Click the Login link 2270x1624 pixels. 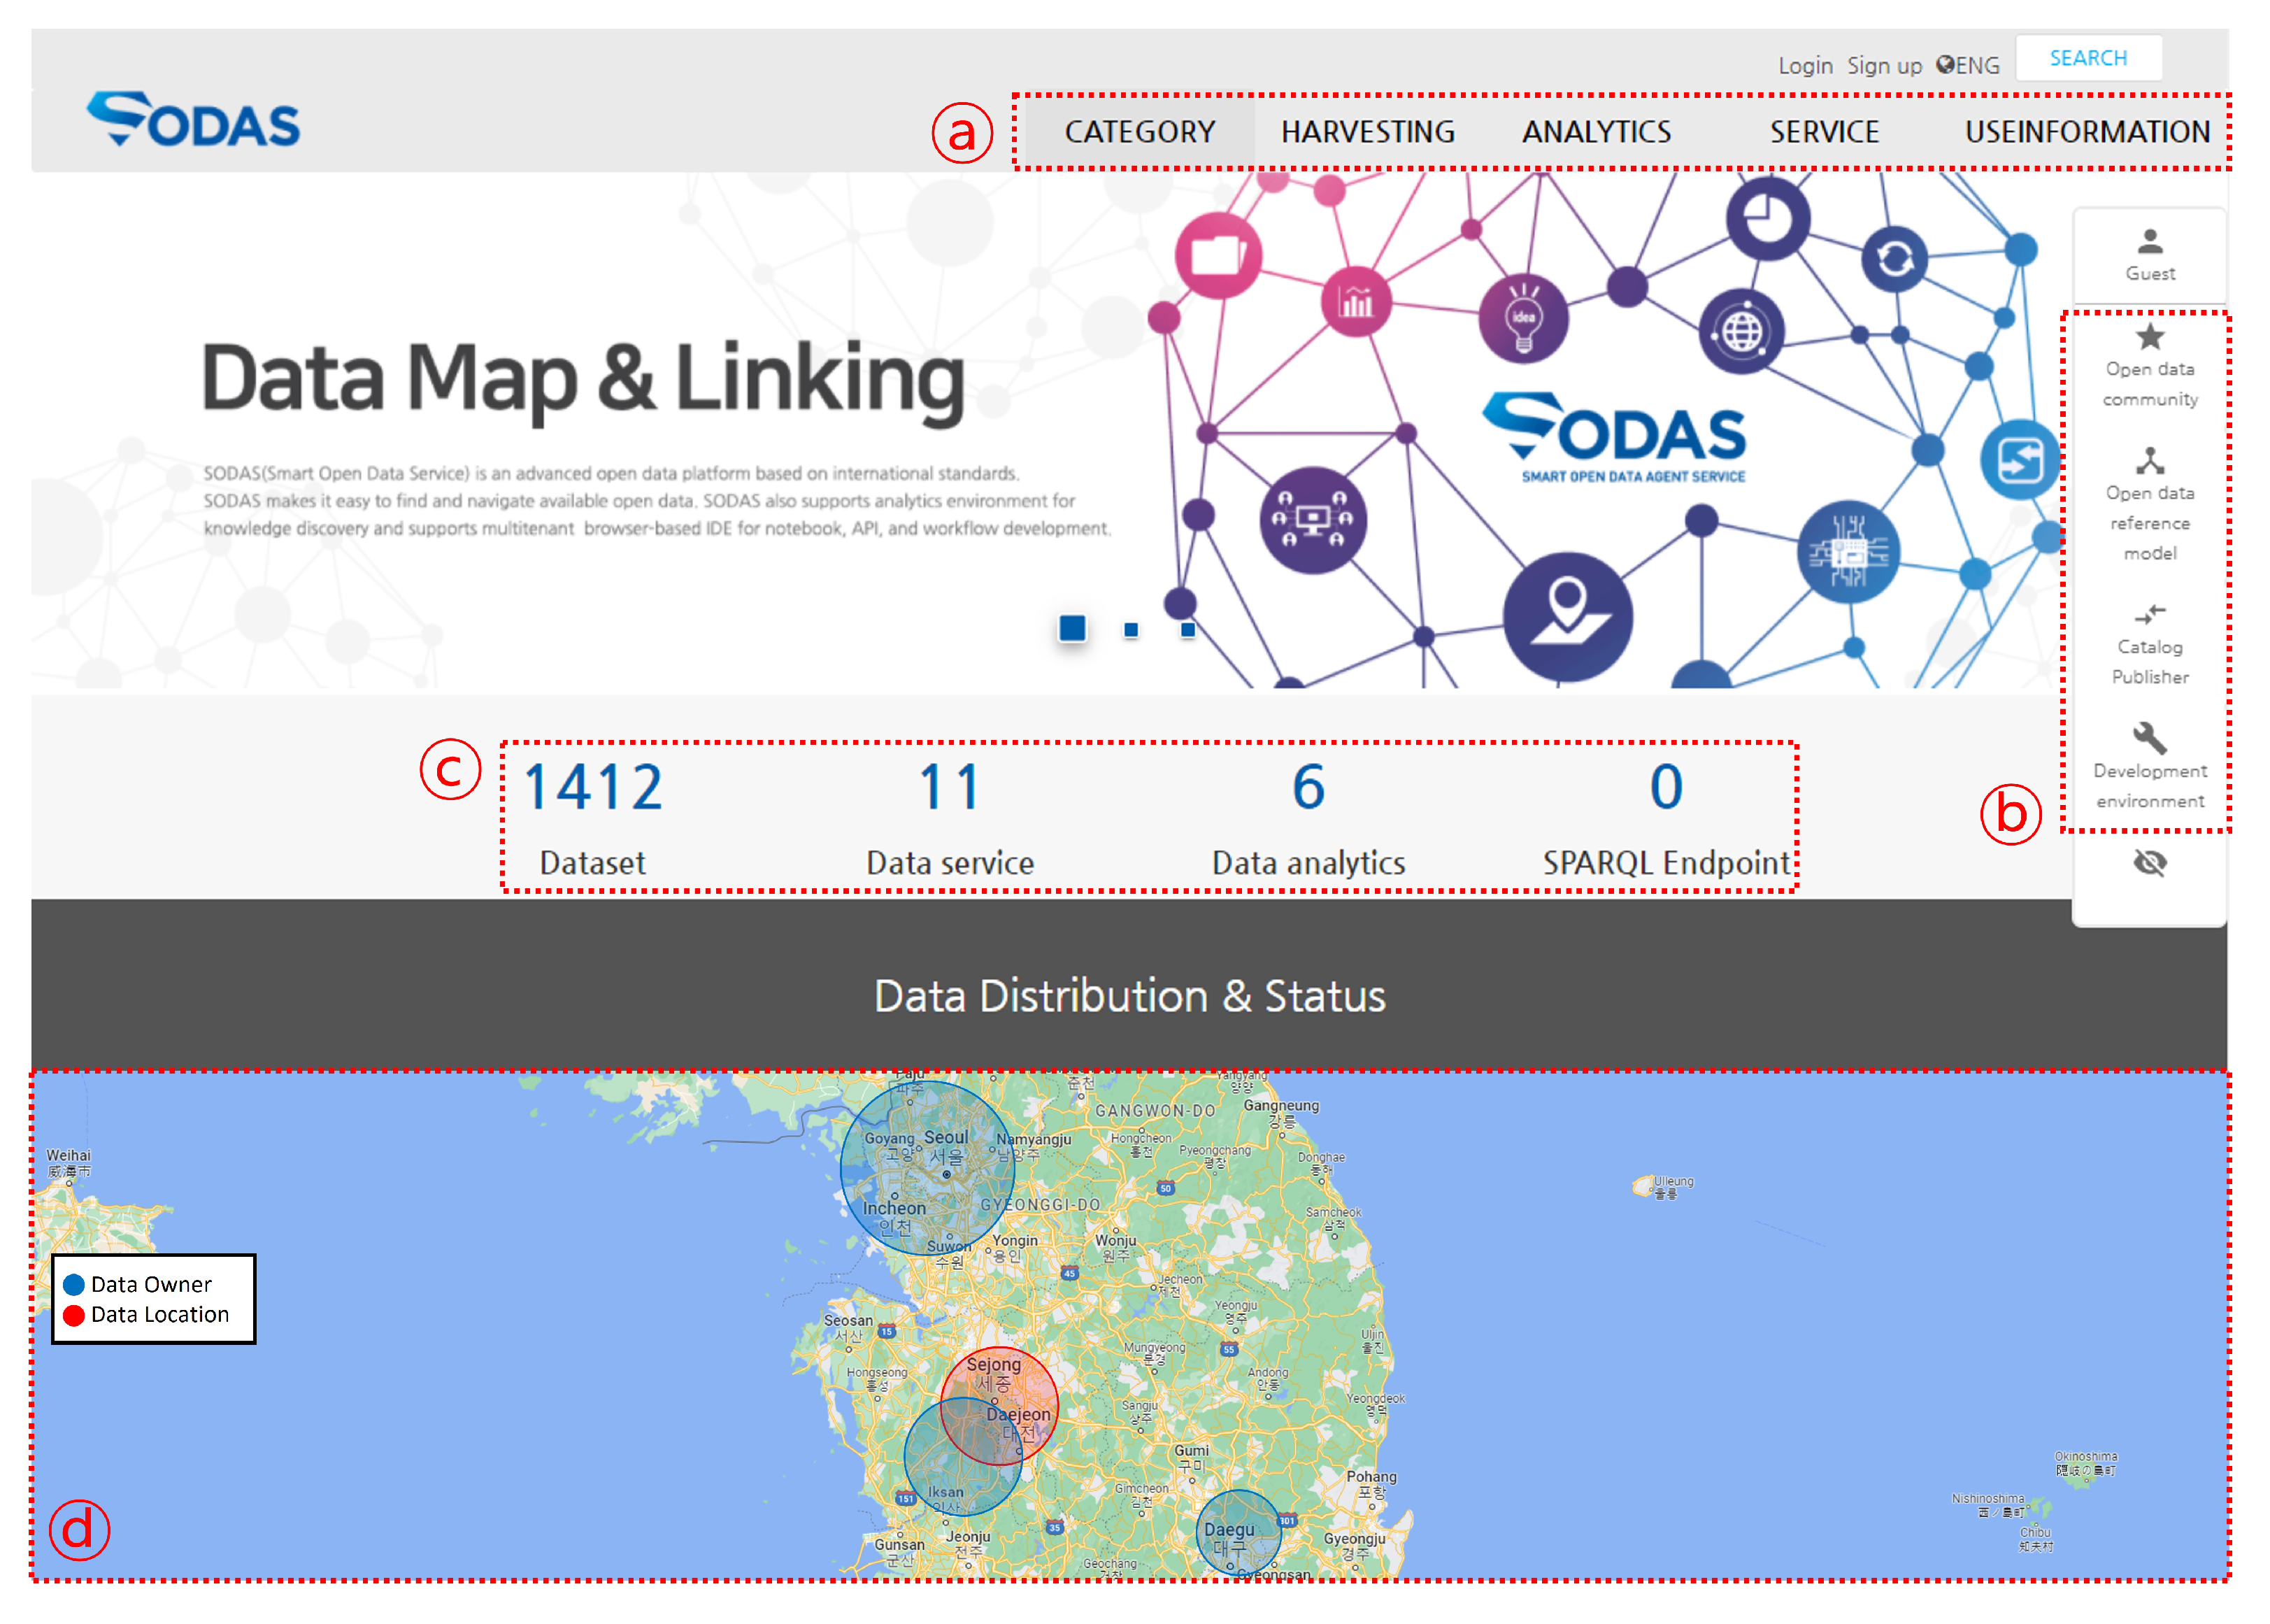point(1804,66)
